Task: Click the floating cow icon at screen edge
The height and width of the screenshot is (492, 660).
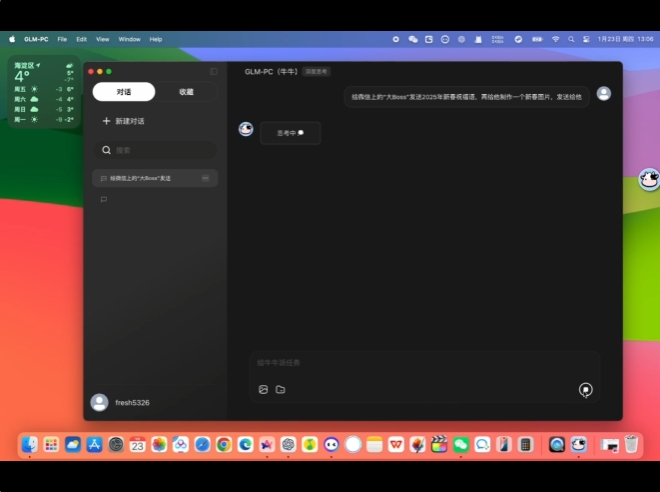Action: click(649, 179)
